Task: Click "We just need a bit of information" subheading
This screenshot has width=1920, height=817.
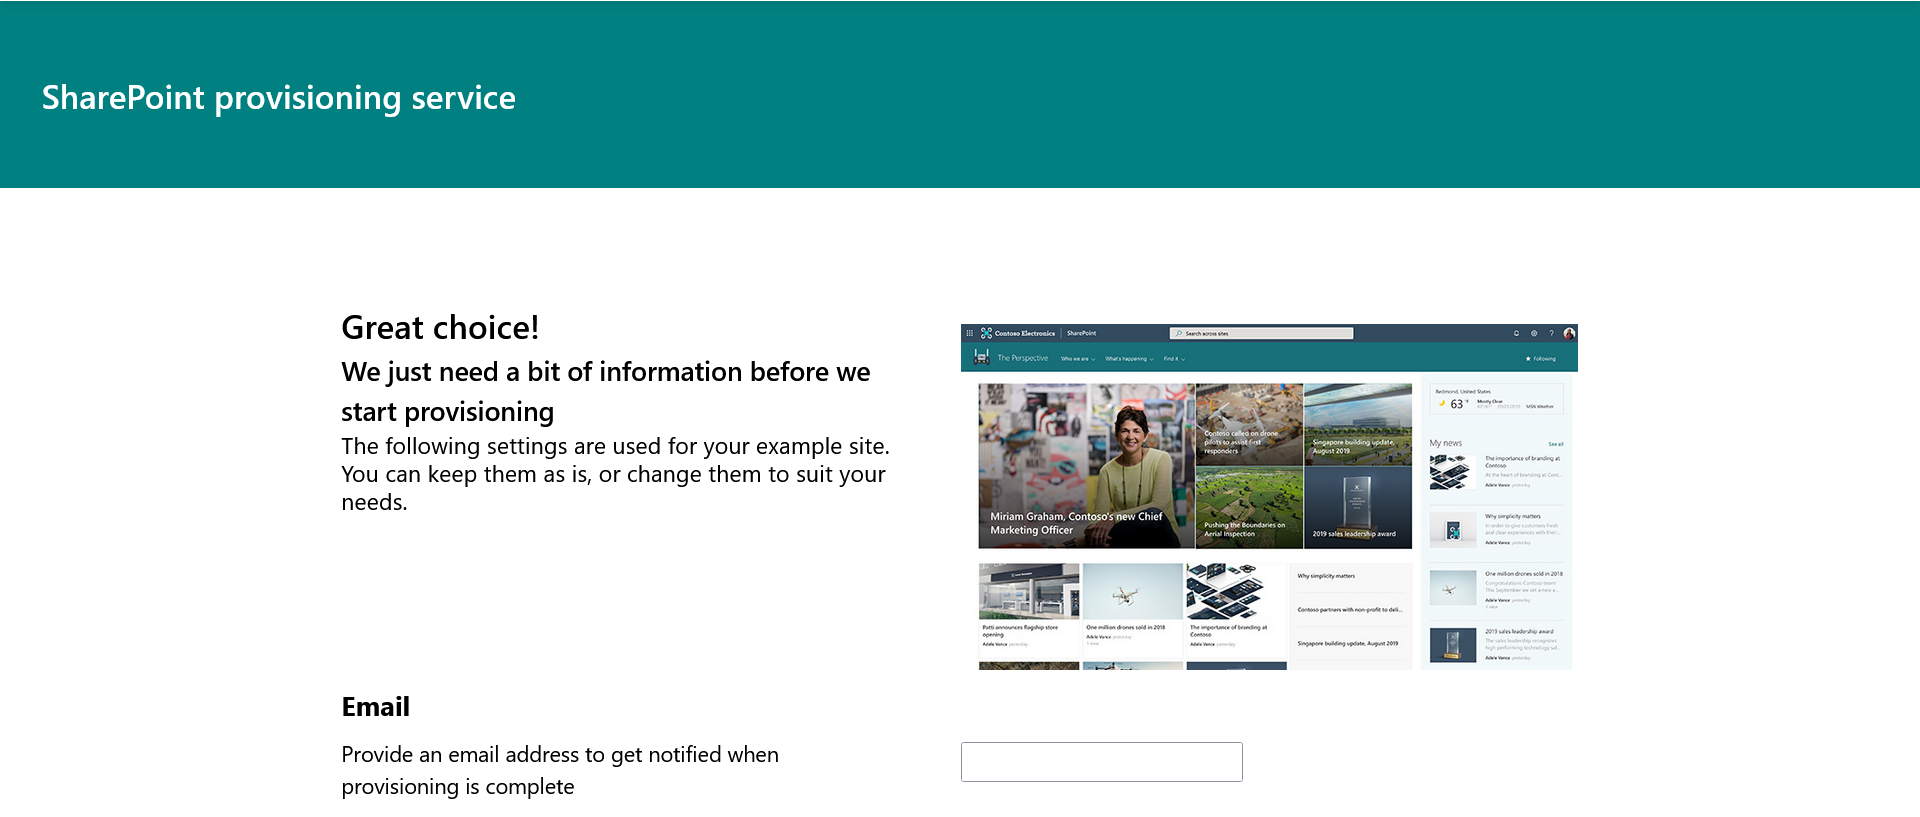Action: tap(606, 391)
